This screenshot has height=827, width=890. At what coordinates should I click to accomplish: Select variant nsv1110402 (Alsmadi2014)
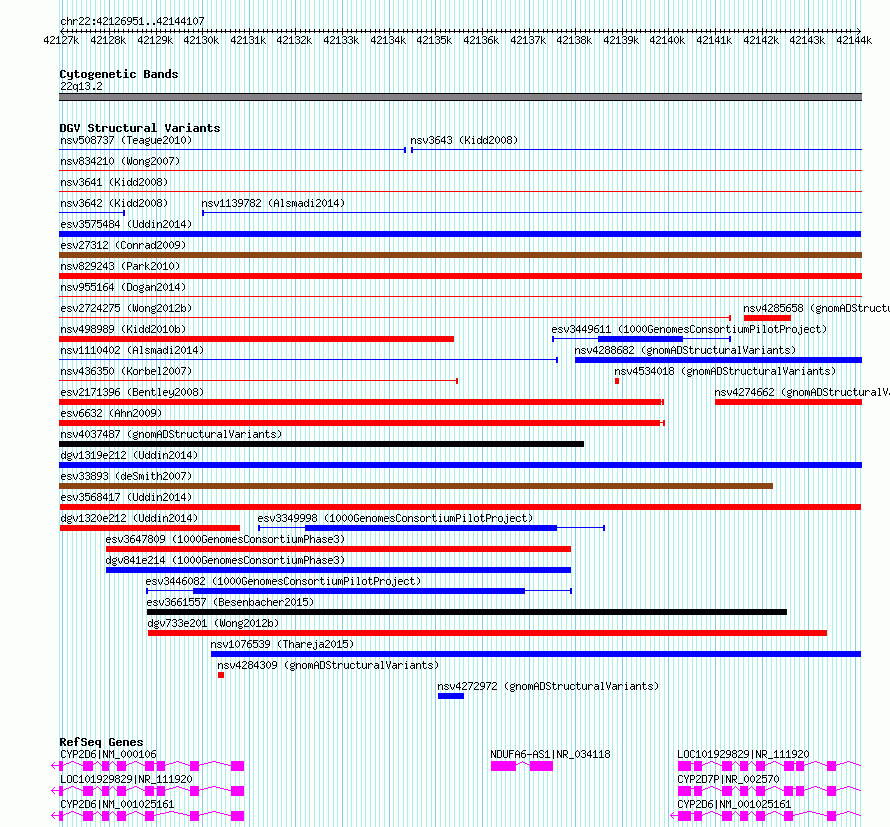click(132, 350)
